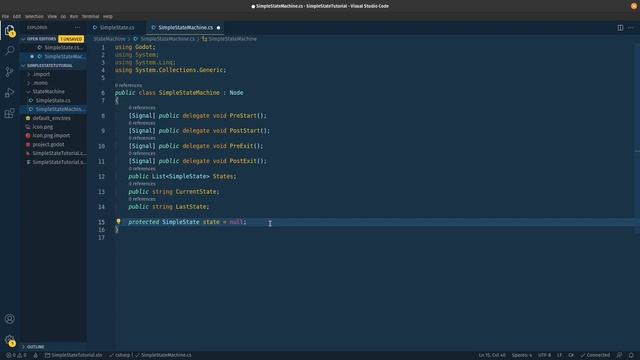This screenshot has width=640, height=360.
Task: Click the unsaved dot on SimpleStateMachine.cs tab
Action: click(x=218, y=27)
